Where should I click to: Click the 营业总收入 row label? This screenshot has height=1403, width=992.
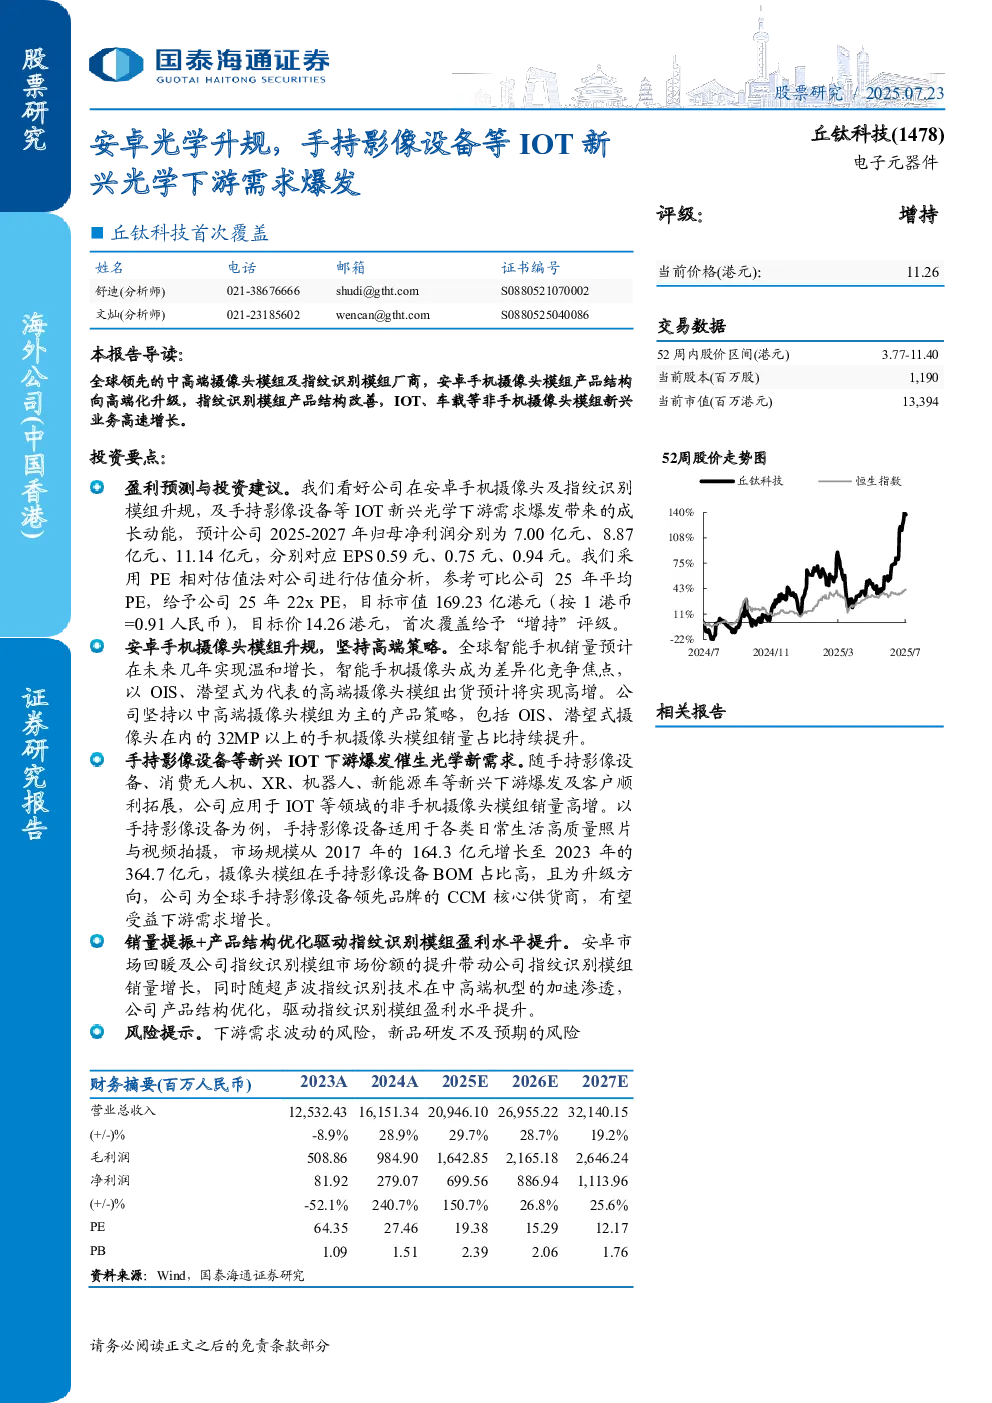(x=123, y=1110)
